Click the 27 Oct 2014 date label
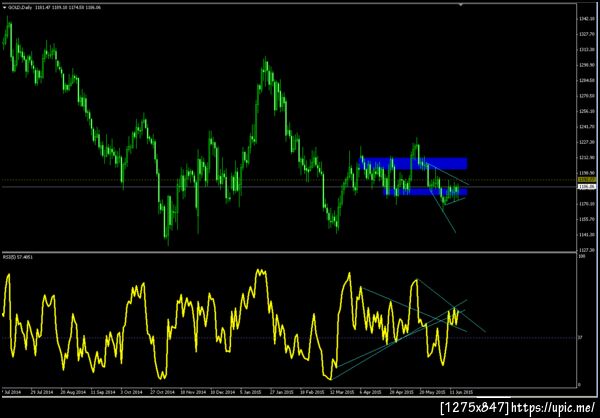This screenshot has width=600, height=418. pos(162,393)
